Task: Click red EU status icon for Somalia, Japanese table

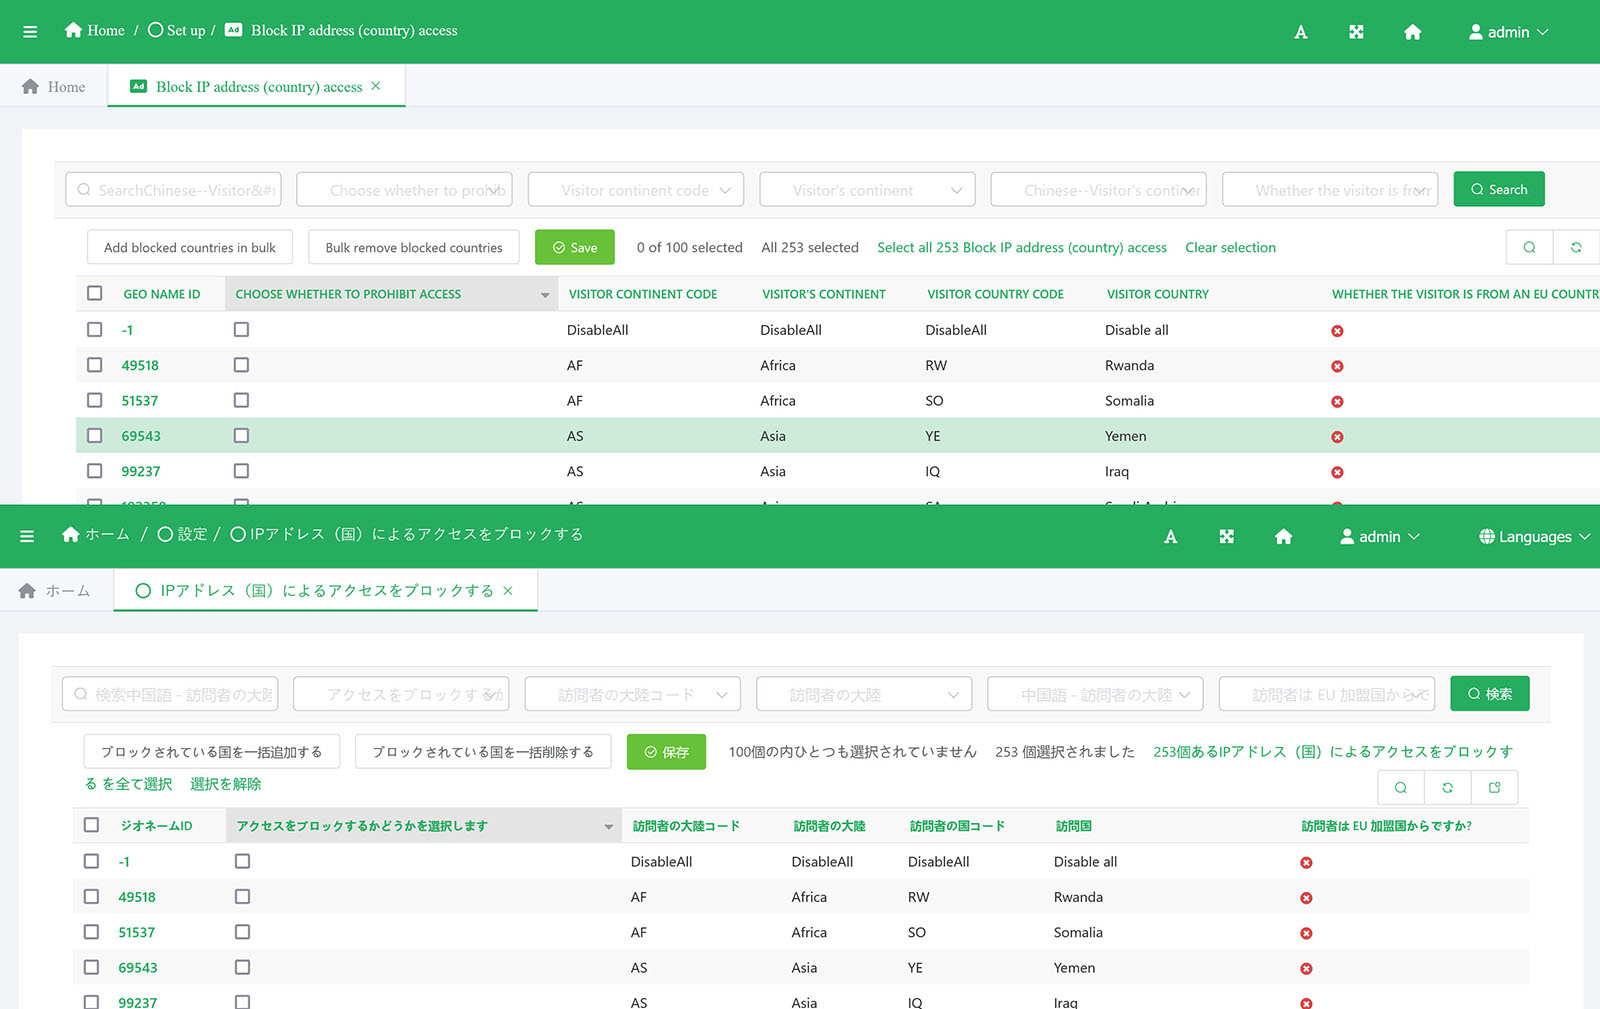Action: [x=1306, y=933]
